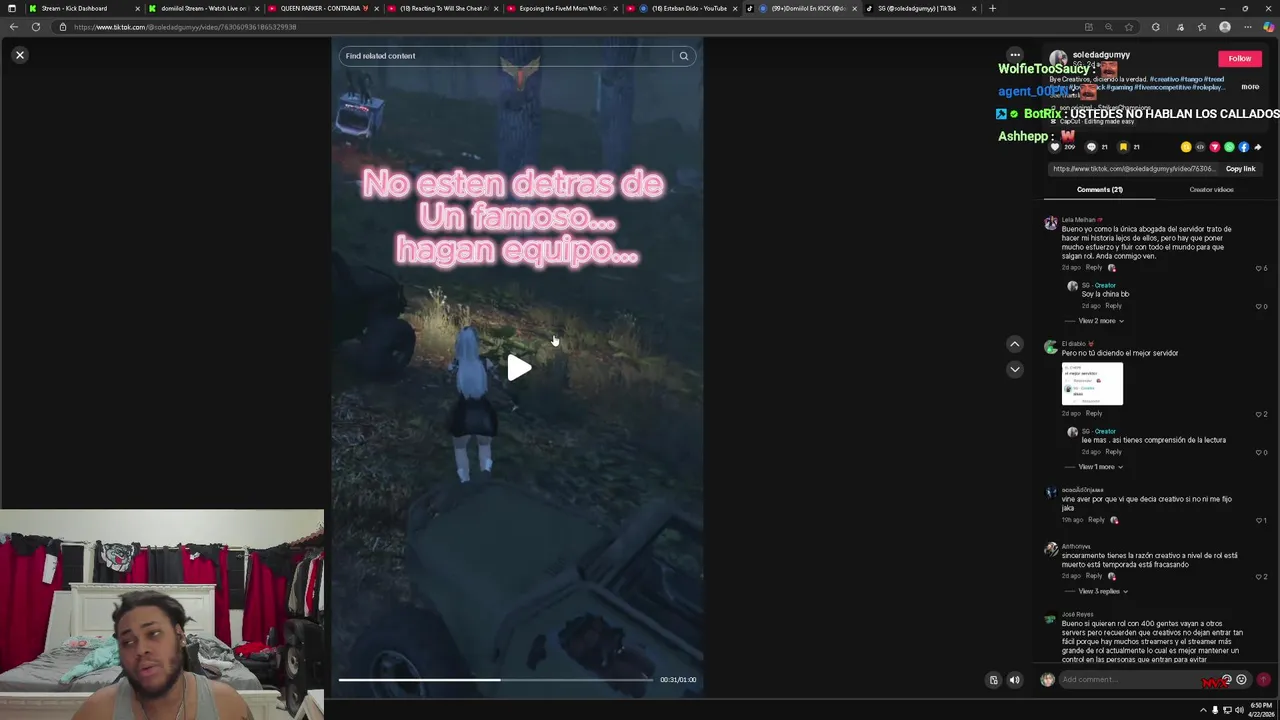Open image attachment in El diablo comment
The height and width of the screenshot is (720, 1280).
1092,383
